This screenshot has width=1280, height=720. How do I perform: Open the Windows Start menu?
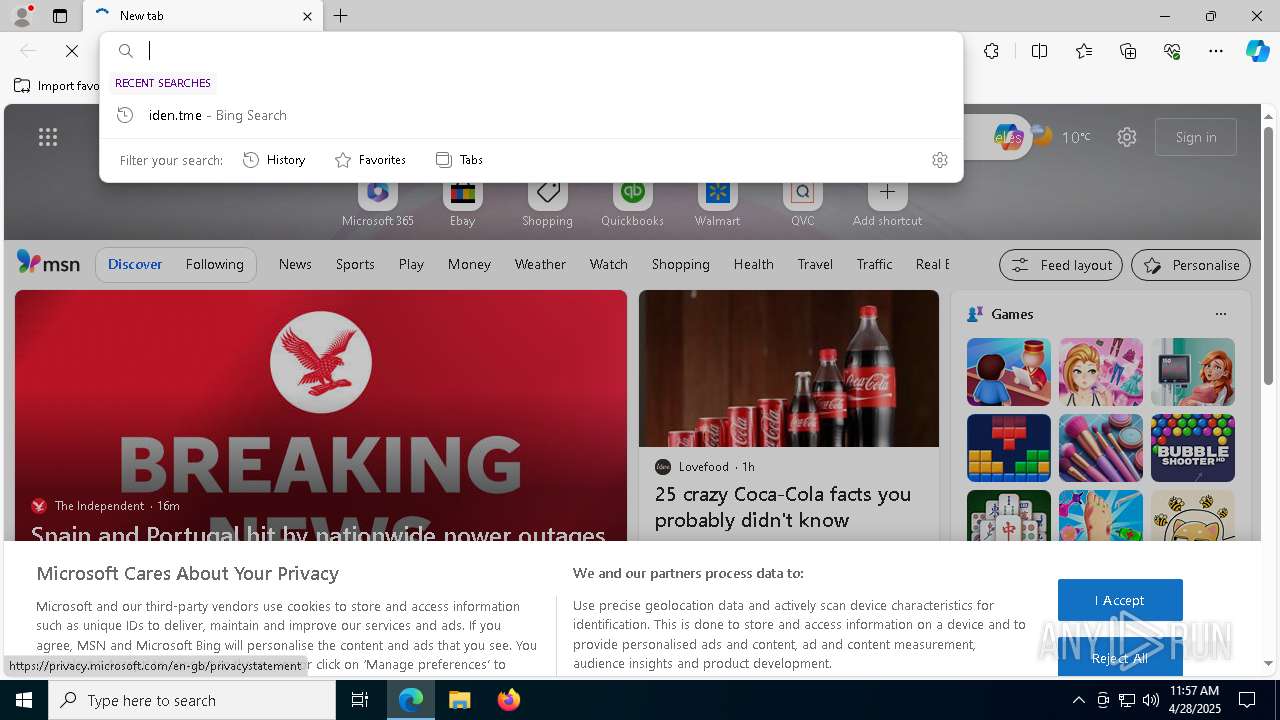[24, 700]
